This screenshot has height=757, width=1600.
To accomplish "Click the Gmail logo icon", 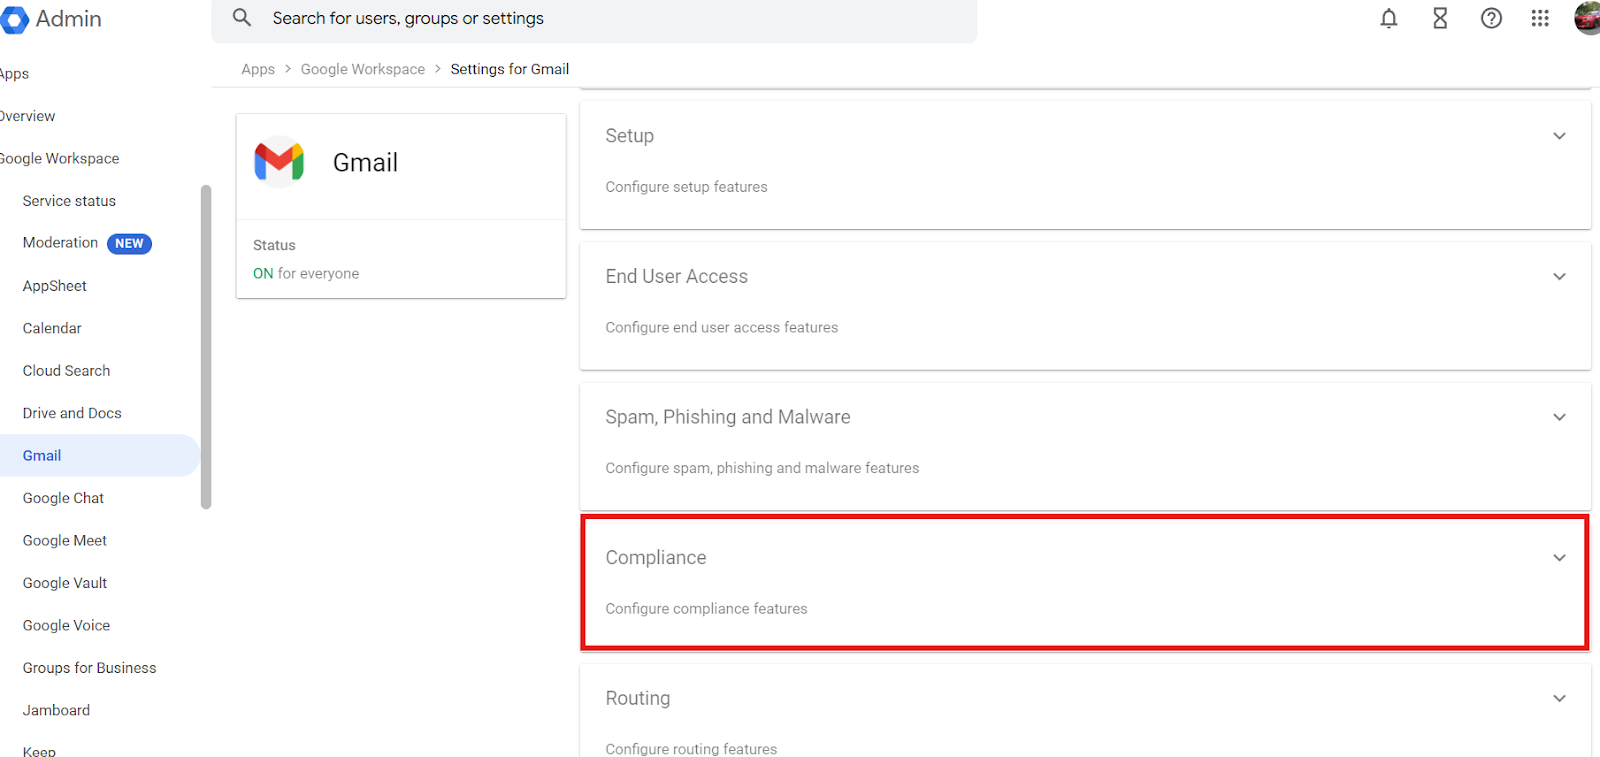I will [x=279, y=162].
